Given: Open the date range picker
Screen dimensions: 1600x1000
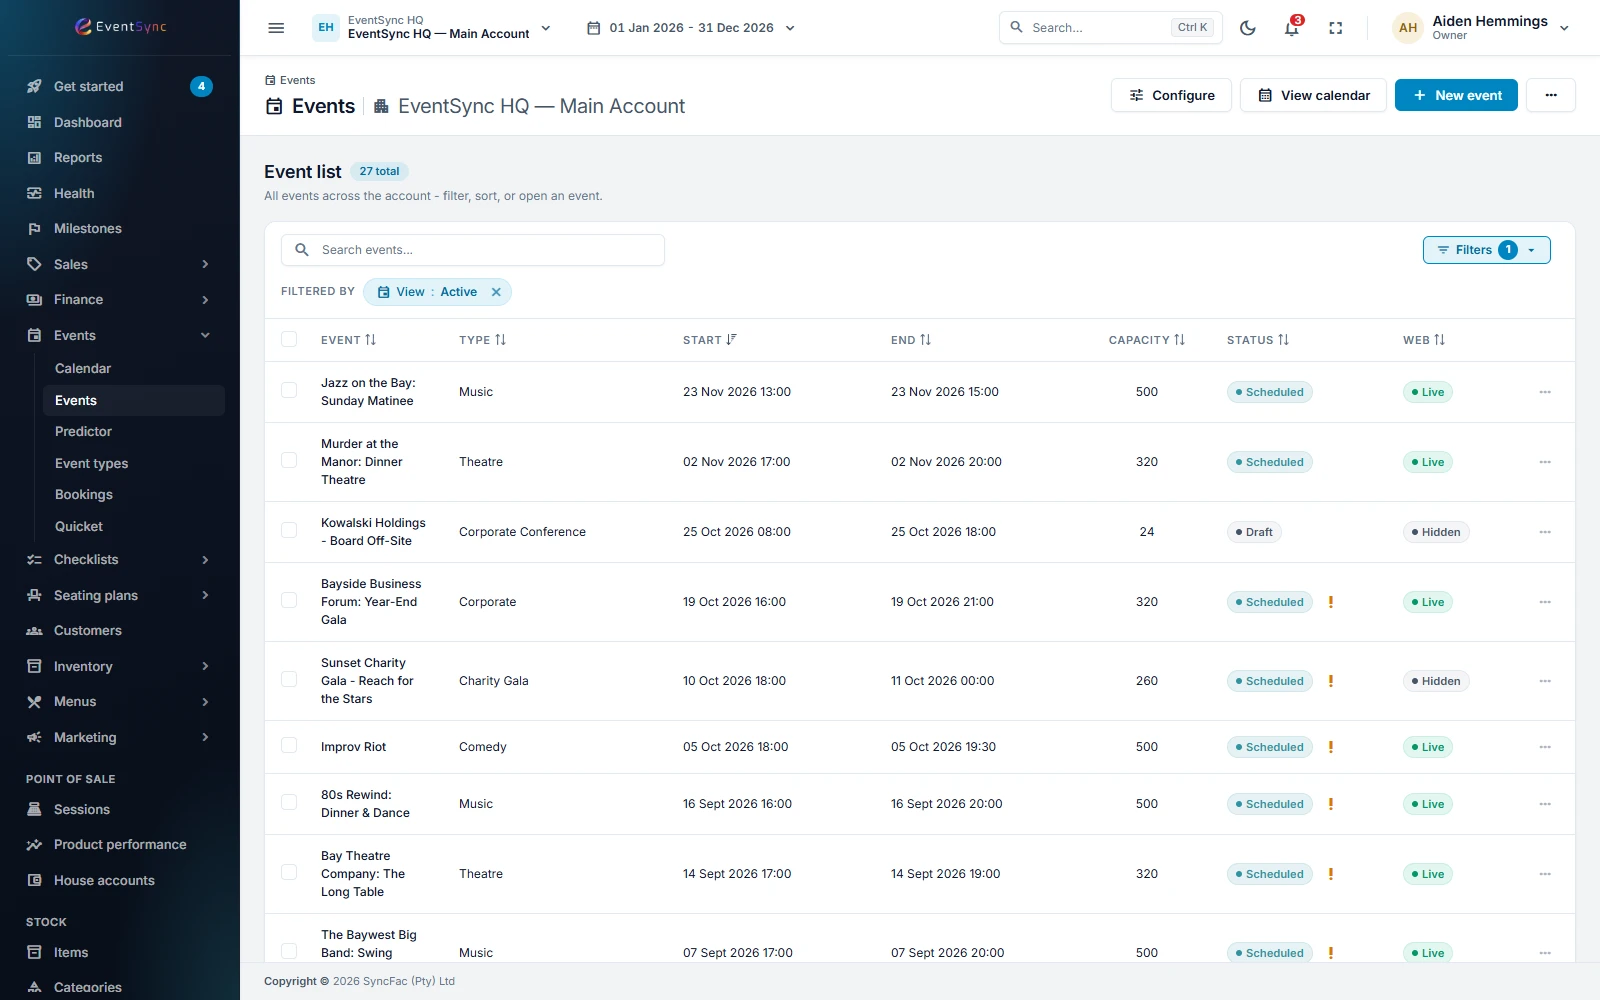Looking at the screenshot, I should tap(690, 28).
